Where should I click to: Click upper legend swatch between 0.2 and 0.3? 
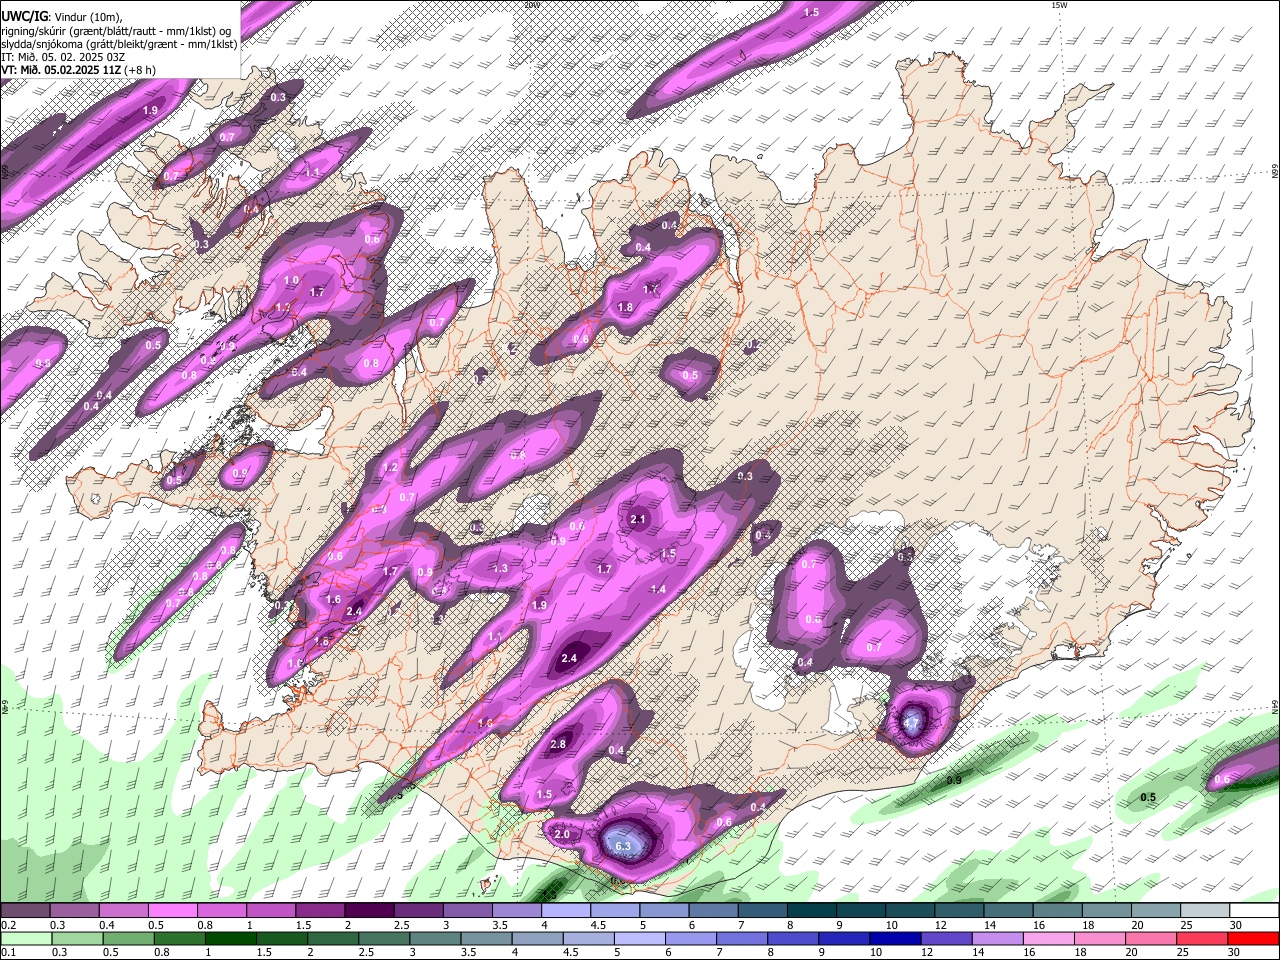(25, 911)
